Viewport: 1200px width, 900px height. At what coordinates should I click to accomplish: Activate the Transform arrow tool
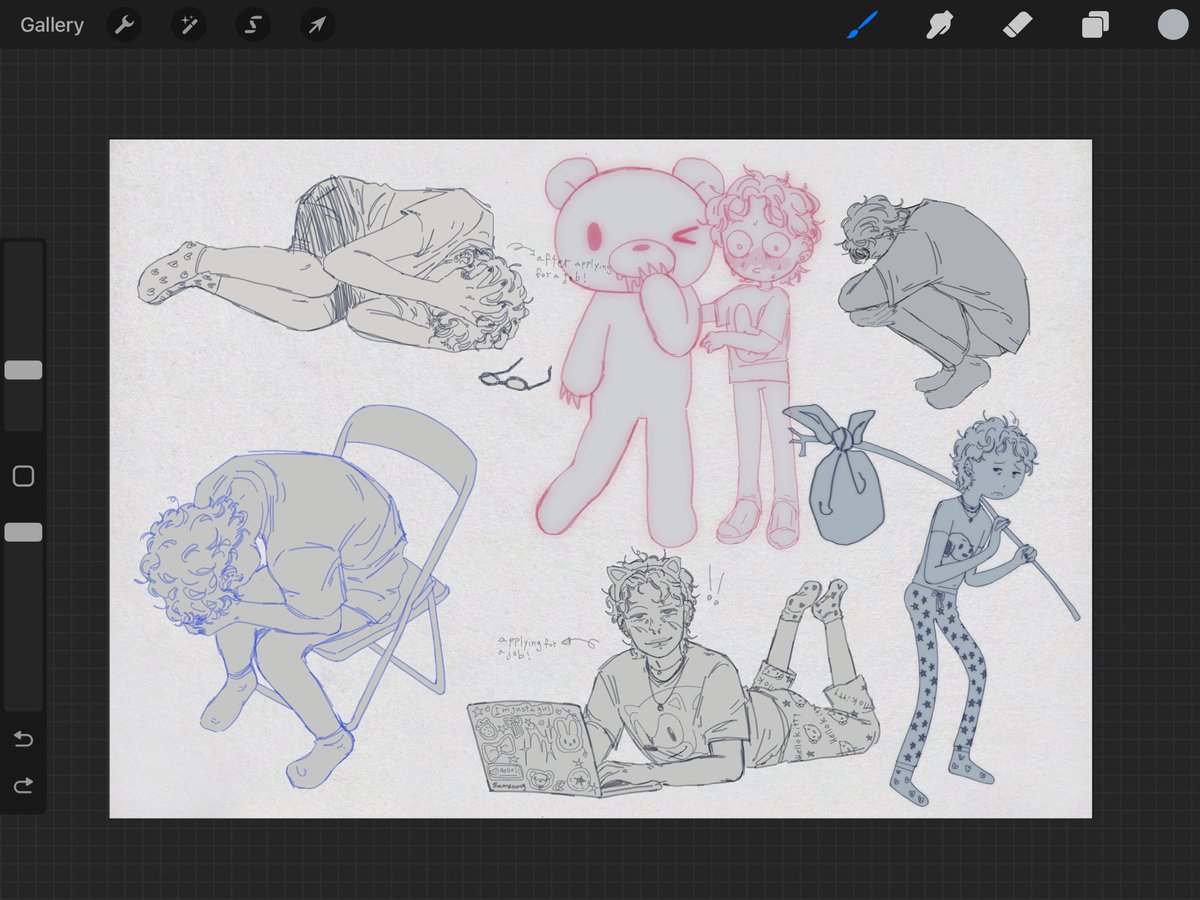(317, 25)
